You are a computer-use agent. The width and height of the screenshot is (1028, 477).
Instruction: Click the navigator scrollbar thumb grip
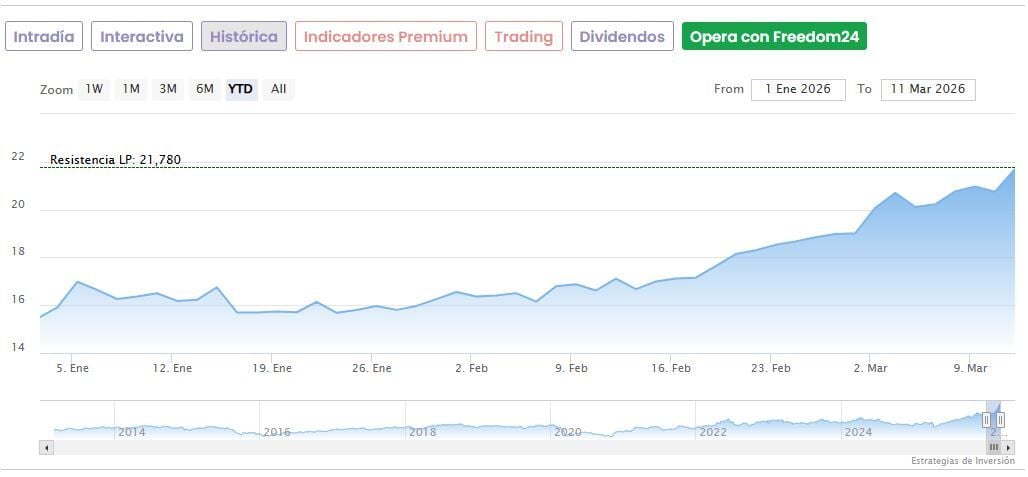point(993,447)
